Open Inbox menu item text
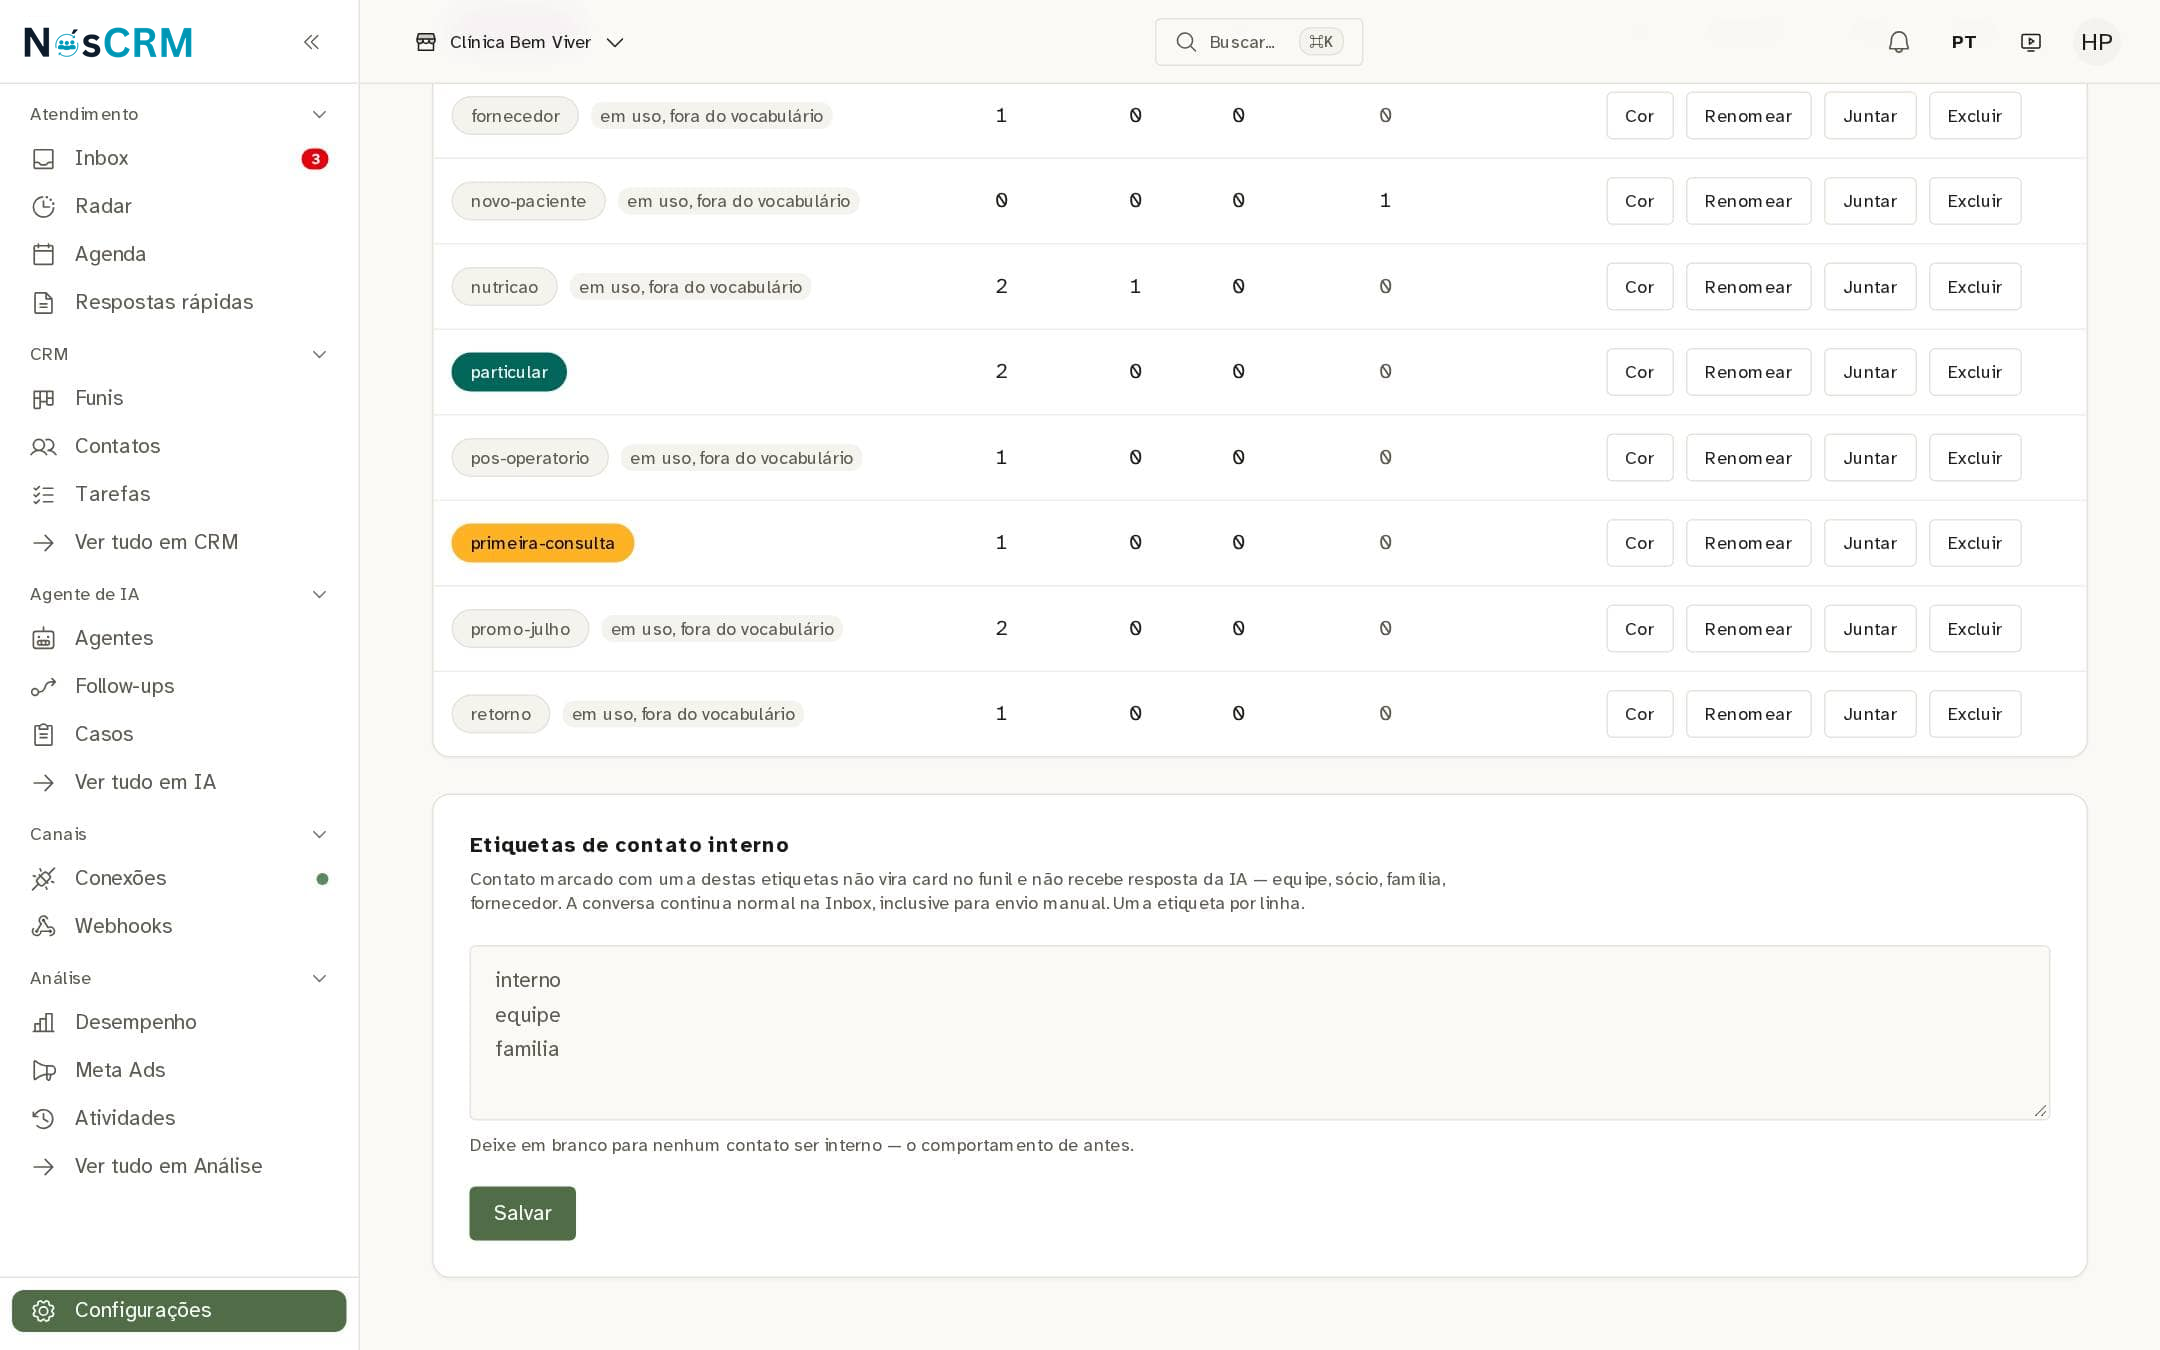 pyautogui.click(x=101, y=158)
